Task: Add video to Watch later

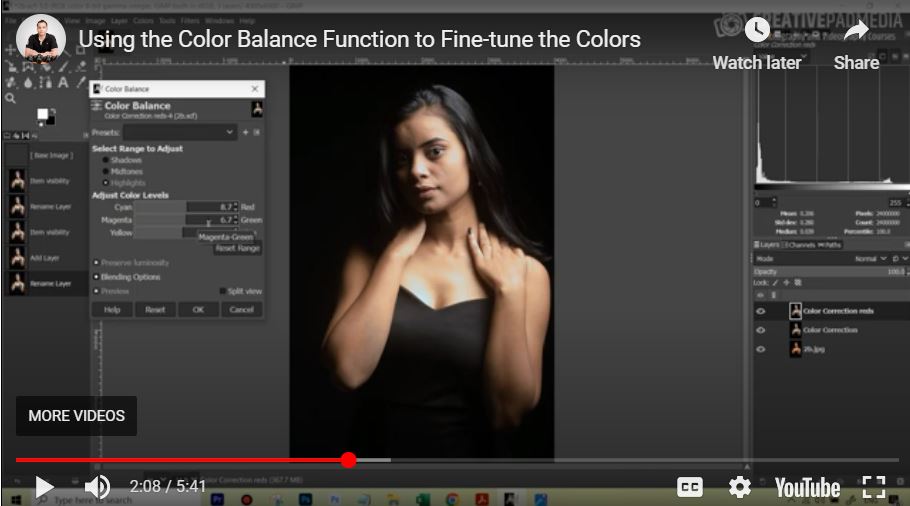Action: (x=757, y=44)
